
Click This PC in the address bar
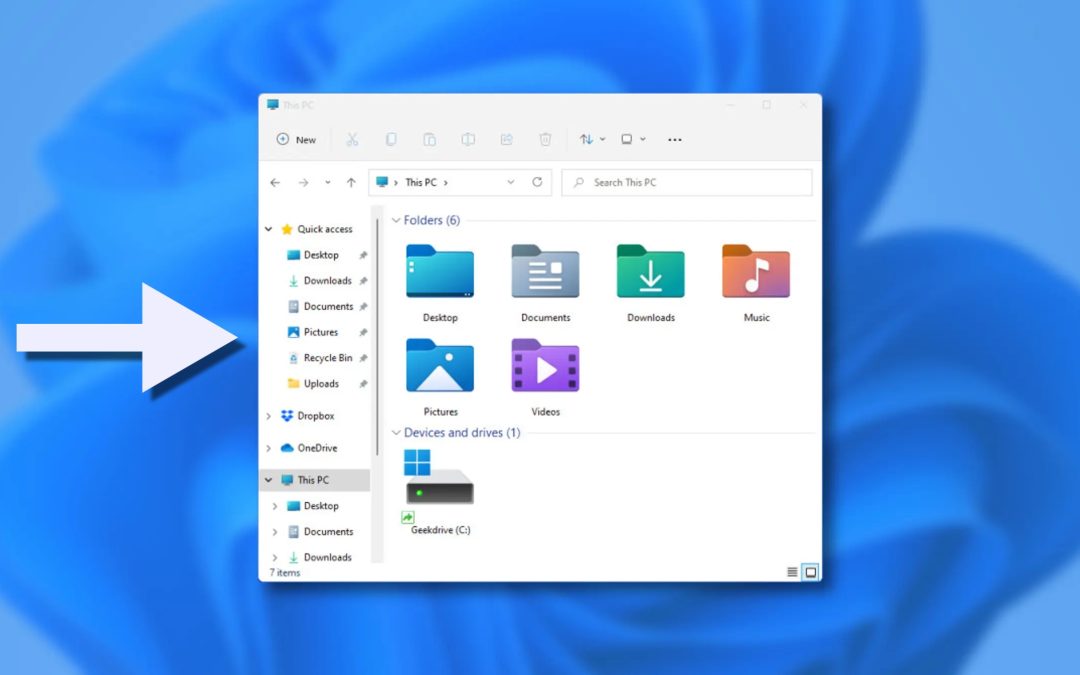point(421,183)
